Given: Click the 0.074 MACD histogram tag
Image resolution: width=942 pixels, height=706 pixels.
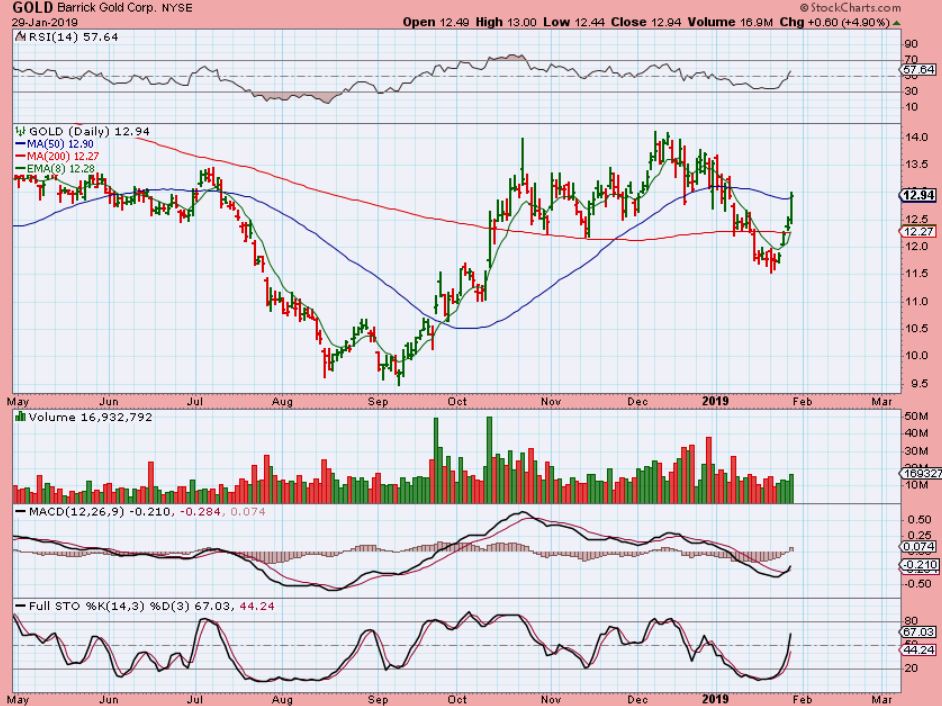Looking at the screenshot, I should pos(919,546).
